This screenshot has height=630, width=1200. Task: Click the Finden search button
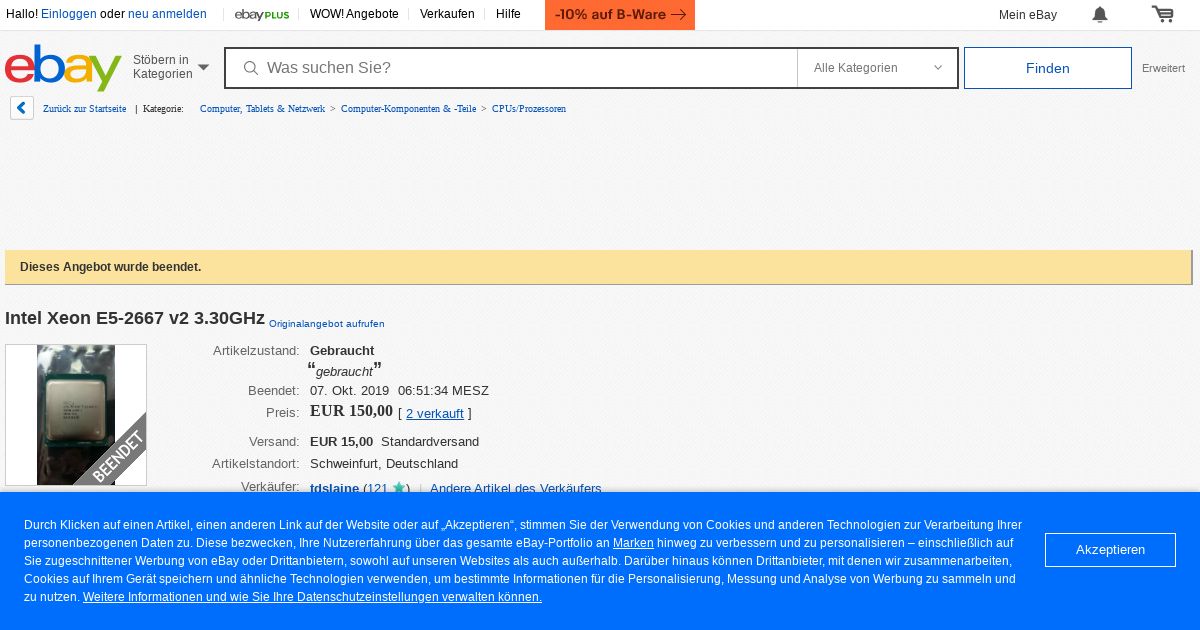pyautogui.click(x=1048, y=68)
